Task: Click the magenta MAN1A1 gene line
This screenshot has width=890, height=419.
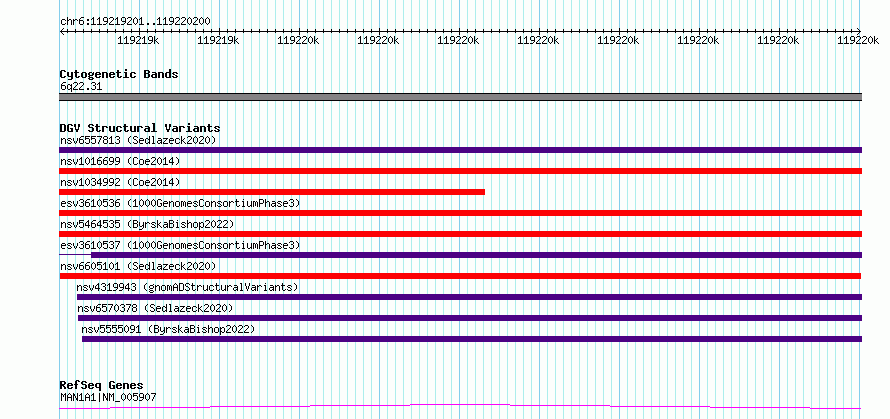Action: (460, 406)
